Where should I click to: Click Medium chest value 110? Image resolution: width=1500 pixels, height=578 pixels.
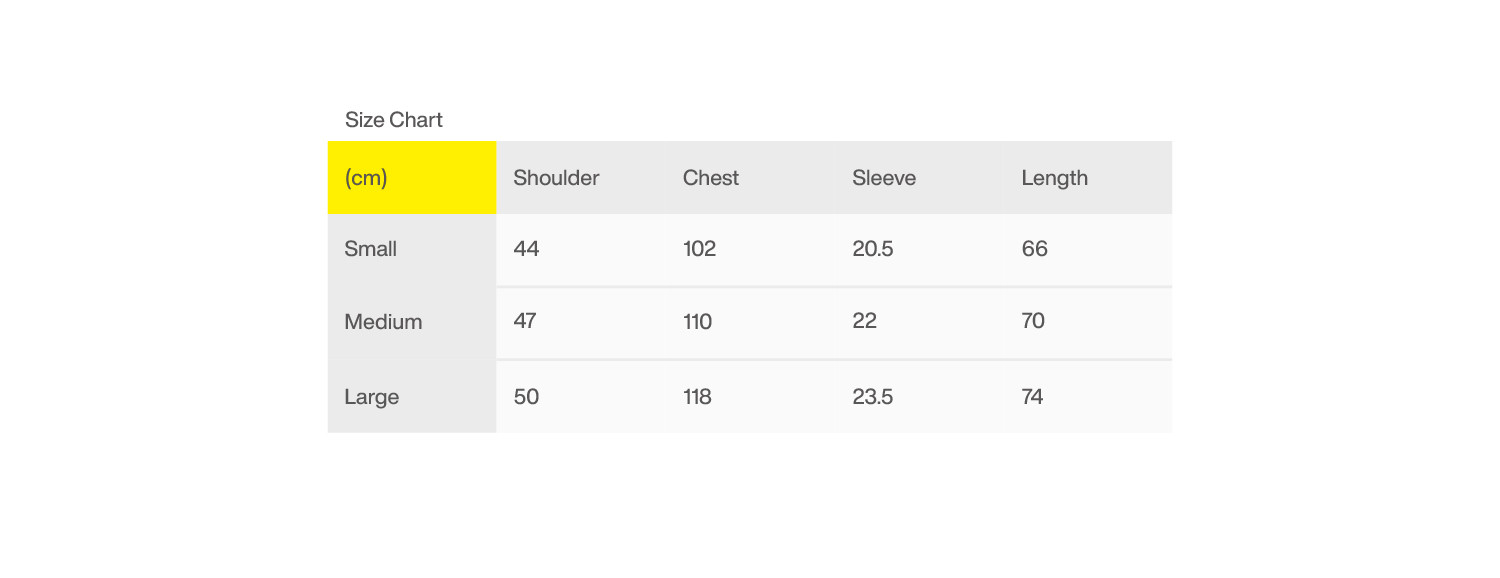click(x=698, y=321)
